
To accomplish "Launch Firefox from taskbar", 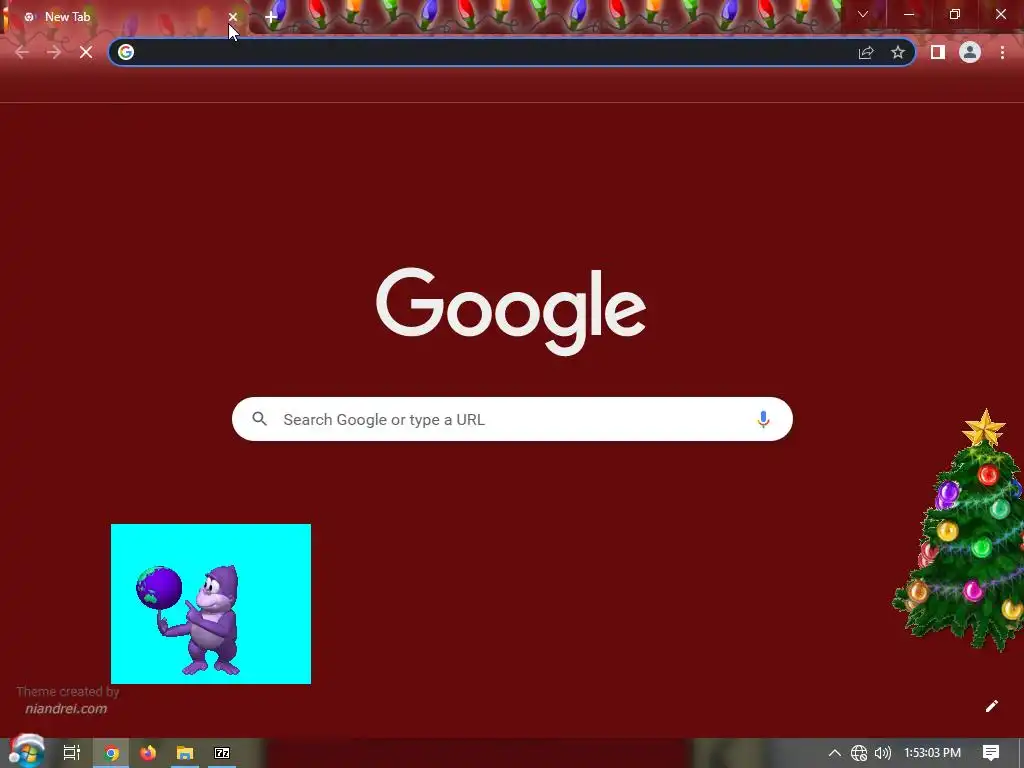I will (148, 753).
